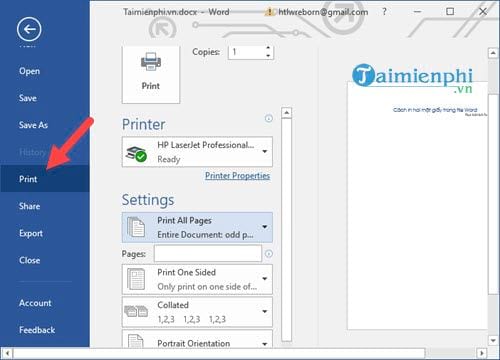Image resolution: width=500 pixels, height=360 pixels.
Task: Click the horizontal scrollbar right arrow
Action: tap(481, 353)
